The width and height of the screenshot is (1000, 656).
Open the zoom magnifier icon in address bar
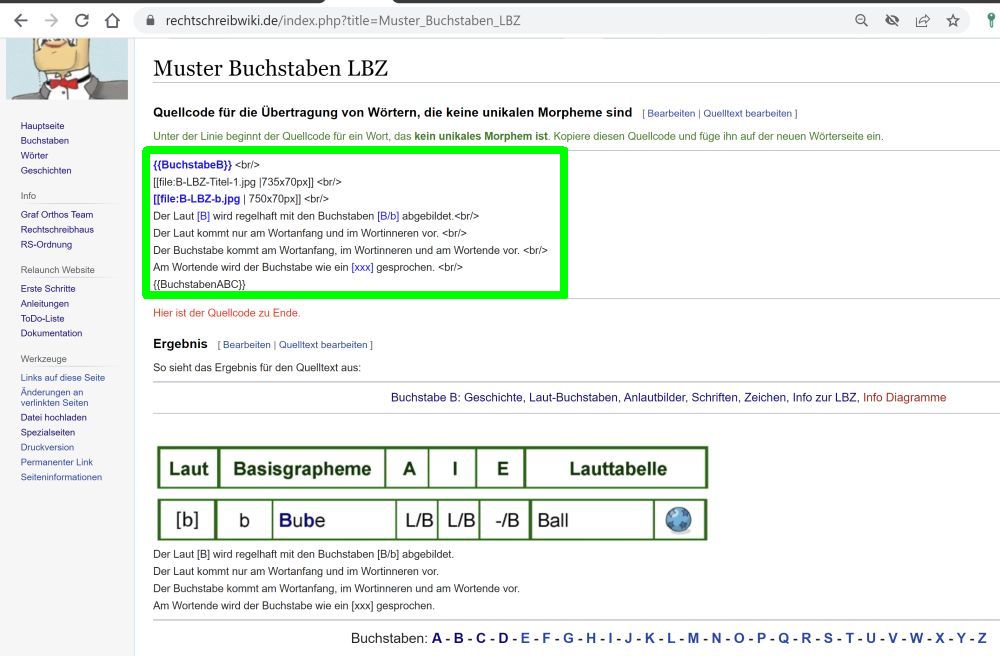(x=861, y=20)
